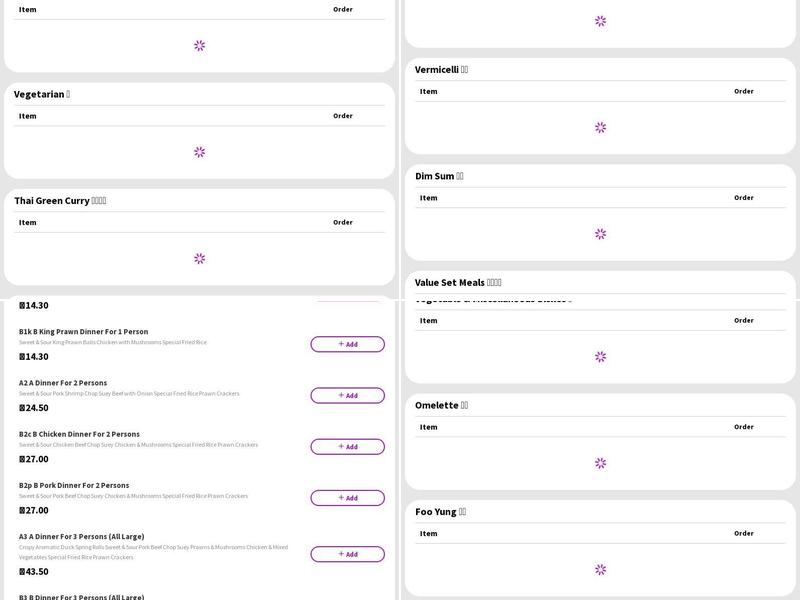Click the Dim Sum loading spinner

point(600,234)
